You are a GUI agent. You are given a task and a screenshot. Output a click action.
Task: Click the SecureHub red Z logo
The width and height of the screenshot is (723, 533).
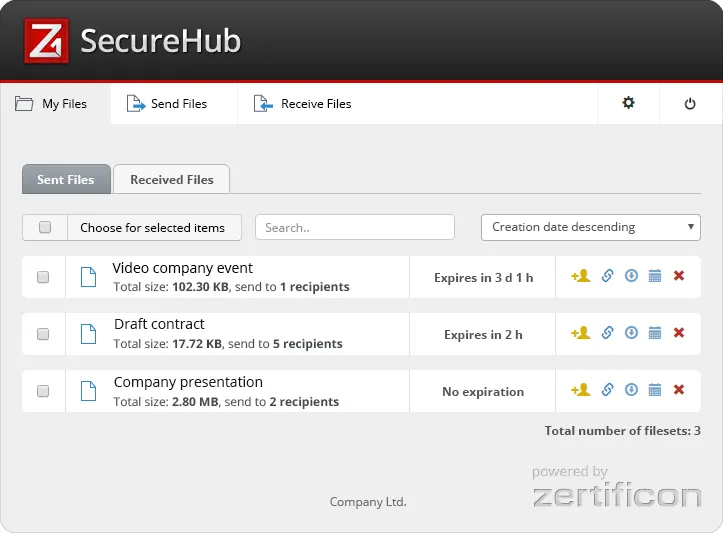point(46,41)
